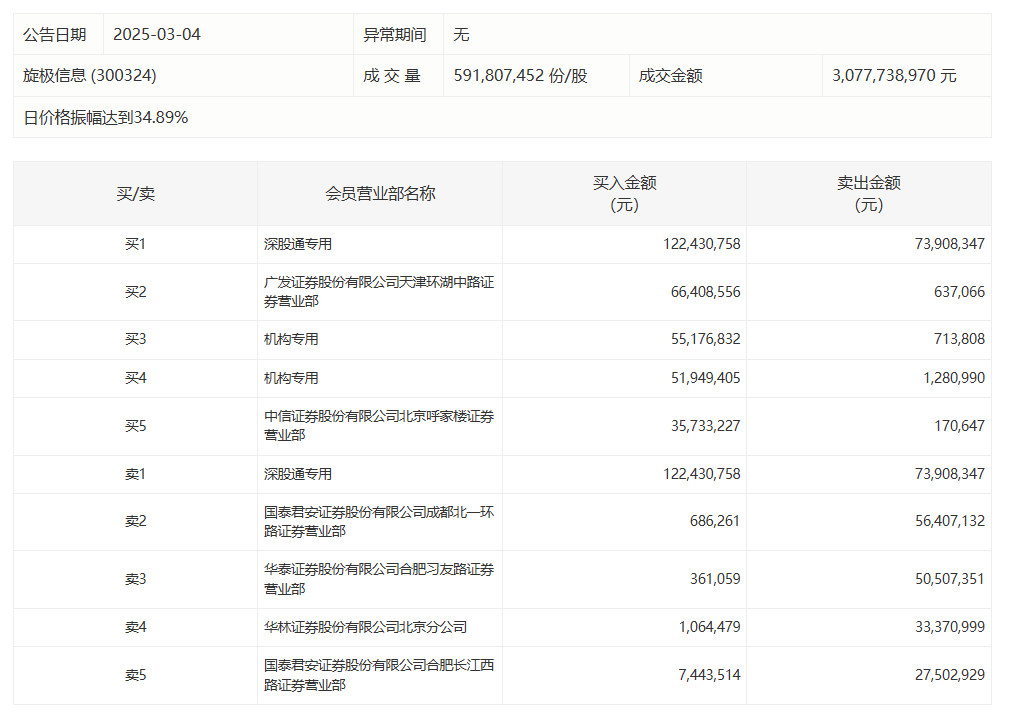The image size is (1009, 725).
Task: Click buy amount 1,064,479
Action: (x=710, y=627)
